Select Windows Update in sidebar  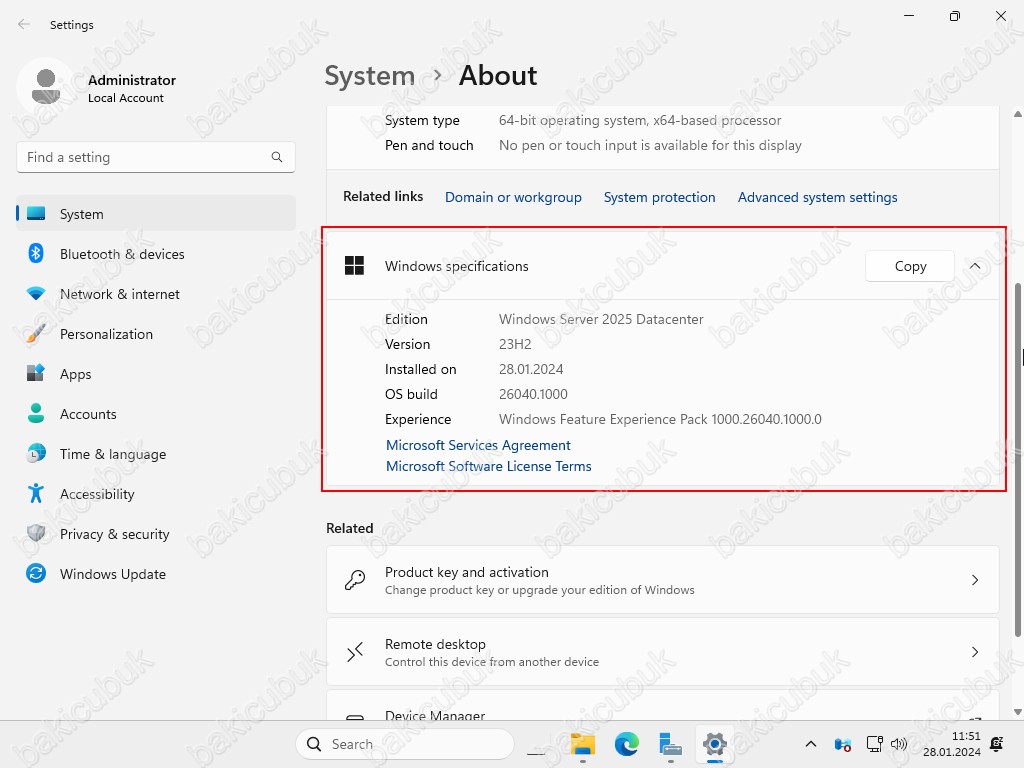[x=156, y=573]
